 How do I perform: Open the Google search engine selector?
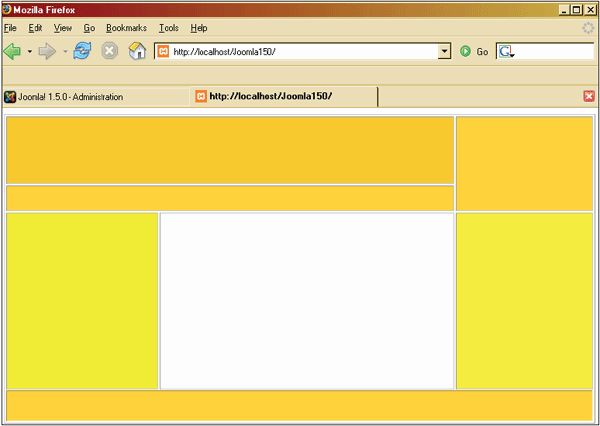(x=506, y=52)
